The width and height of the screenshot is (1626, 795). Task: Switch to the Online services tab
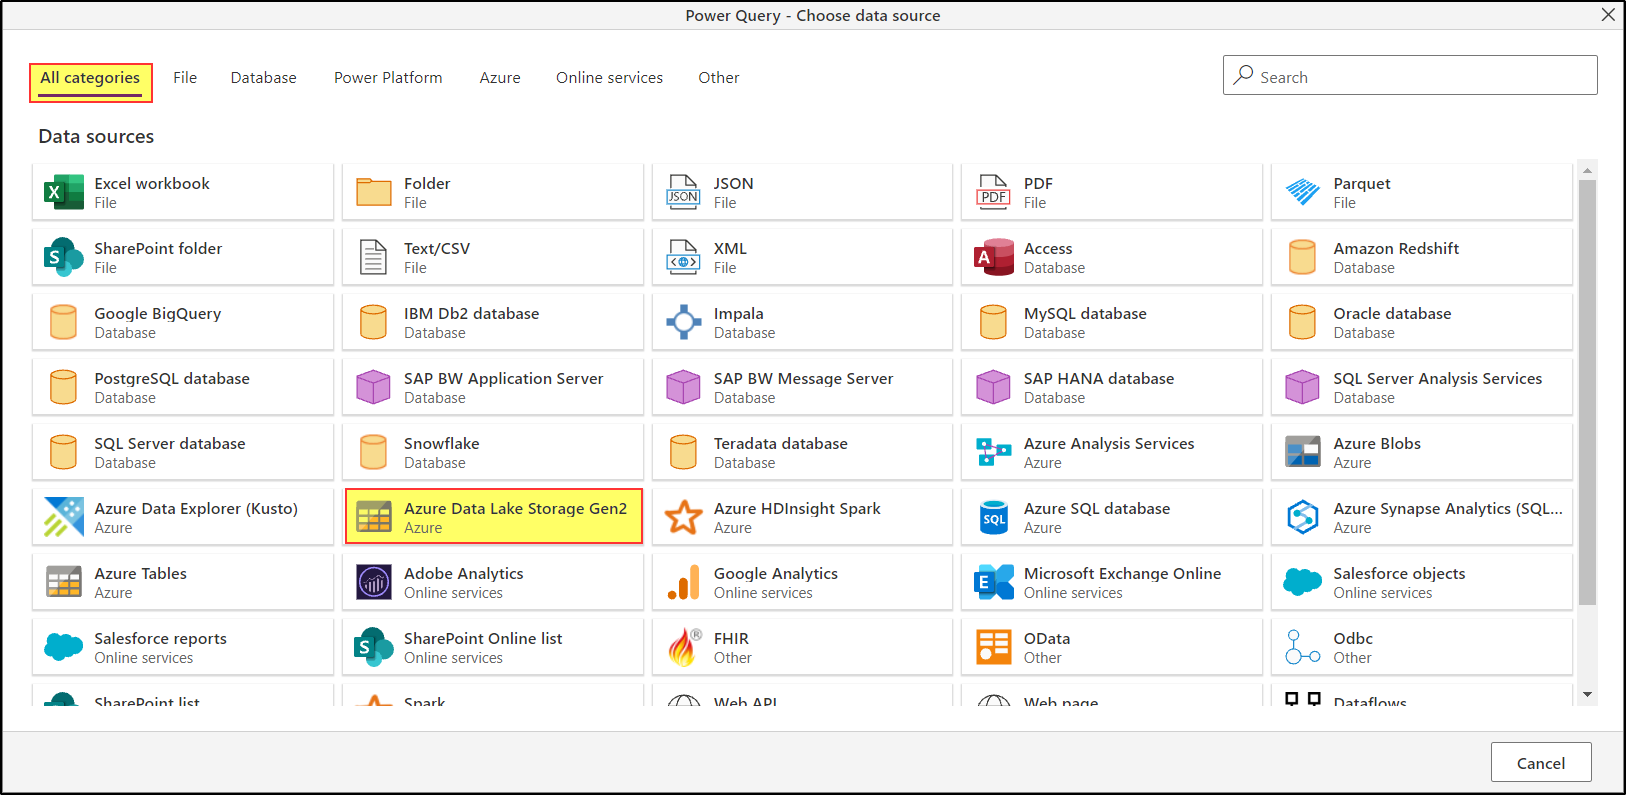(x=610, y=78)
